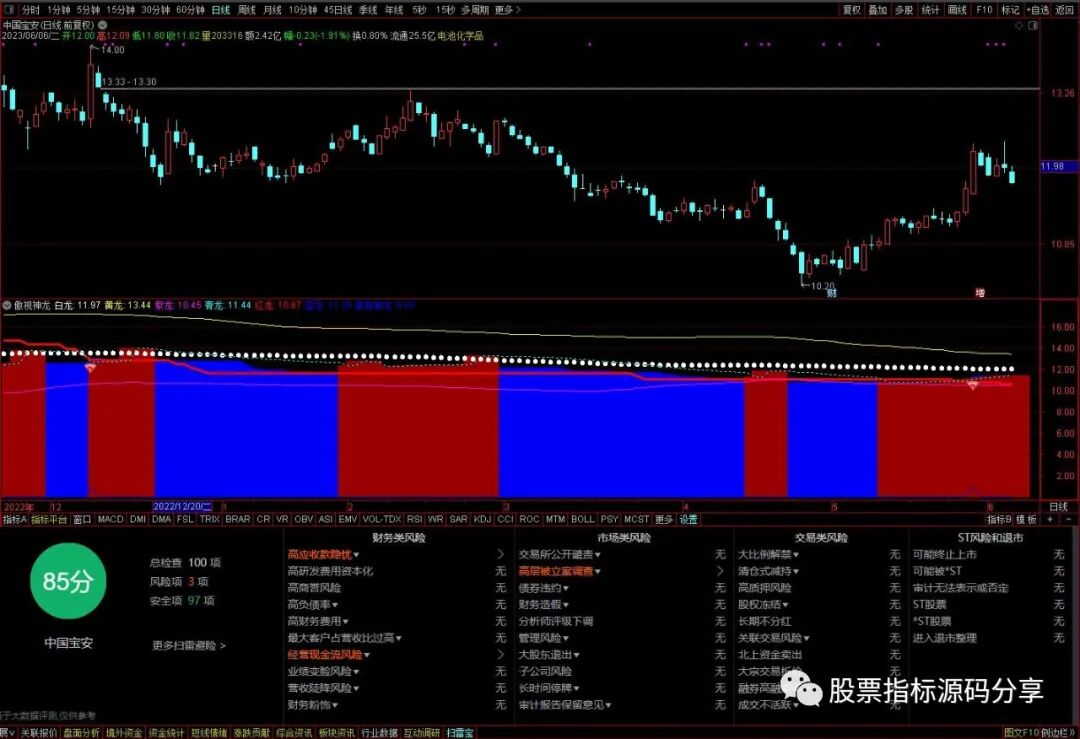This screenshot has width=1080, height=739.
Task: Add stock via +自选 button
Action: coord(1038,10)
